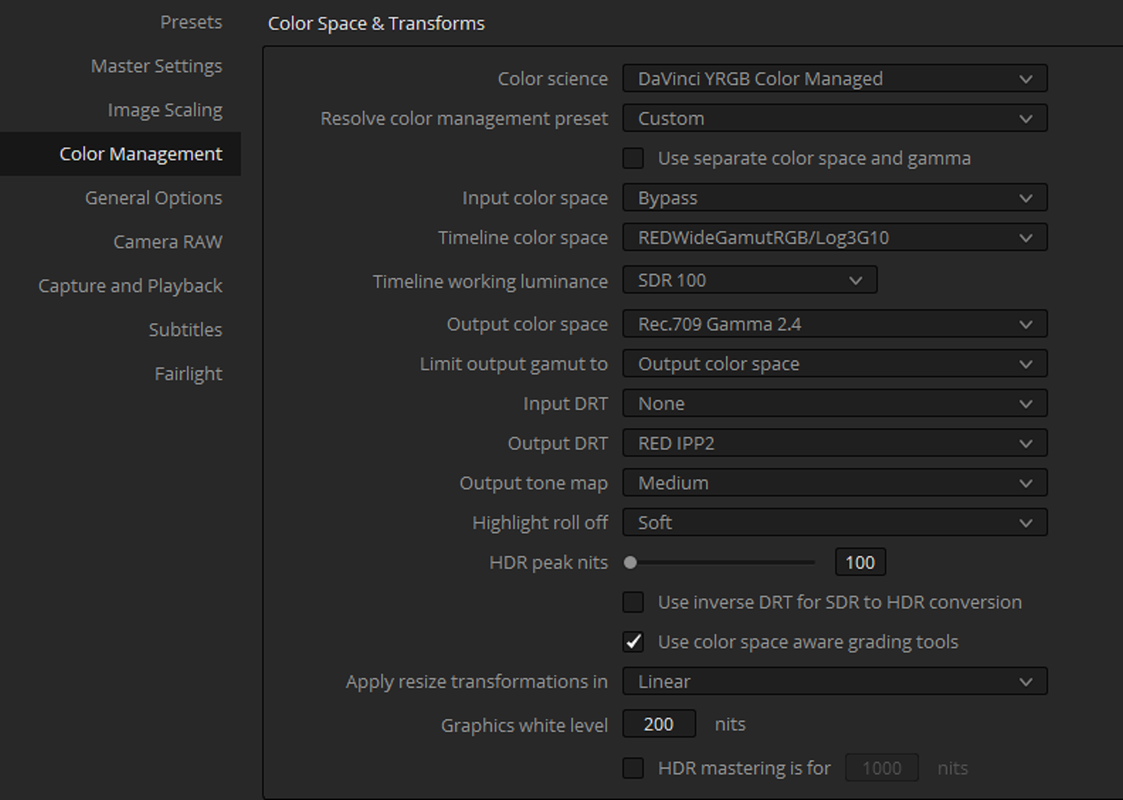
Task: Click the Graphics white level 200 field
Action: (659, 724)
